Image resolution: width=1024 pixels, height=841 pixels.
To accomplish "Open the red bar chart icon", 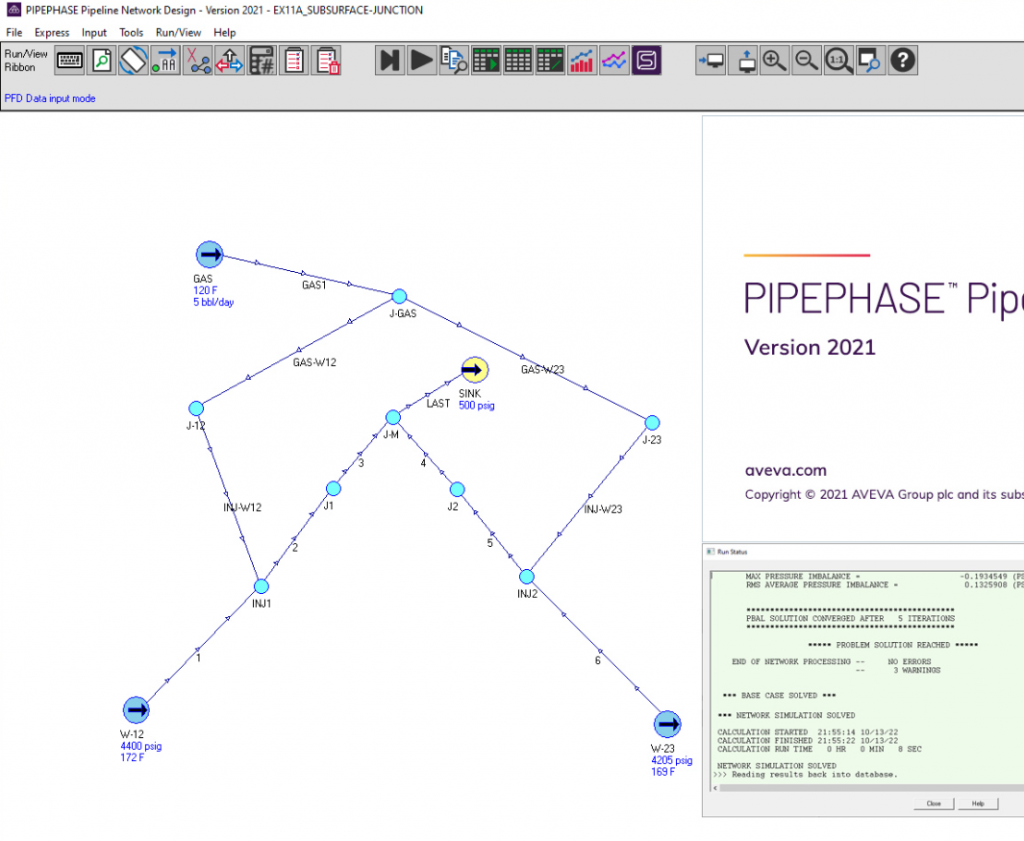I will pos(582,61).
